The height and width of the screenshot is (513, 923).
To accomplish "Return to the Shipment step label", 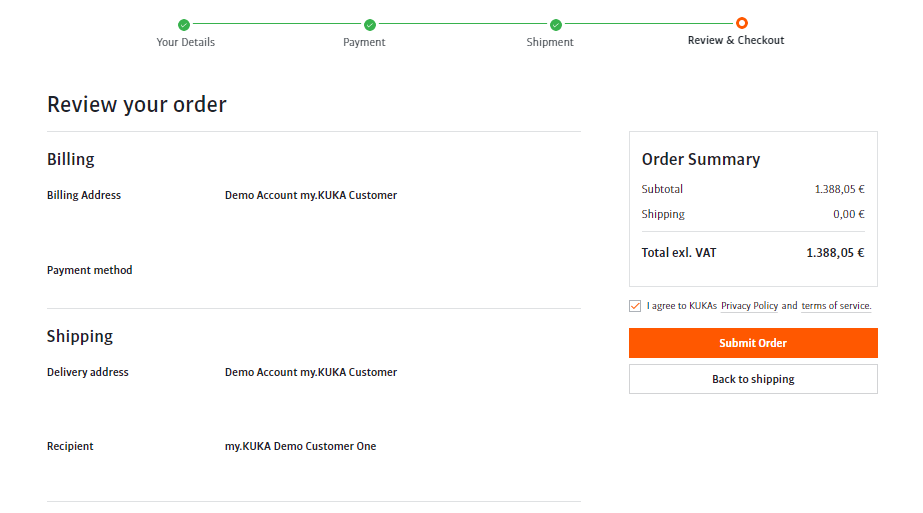I will [x=550, y=42].
